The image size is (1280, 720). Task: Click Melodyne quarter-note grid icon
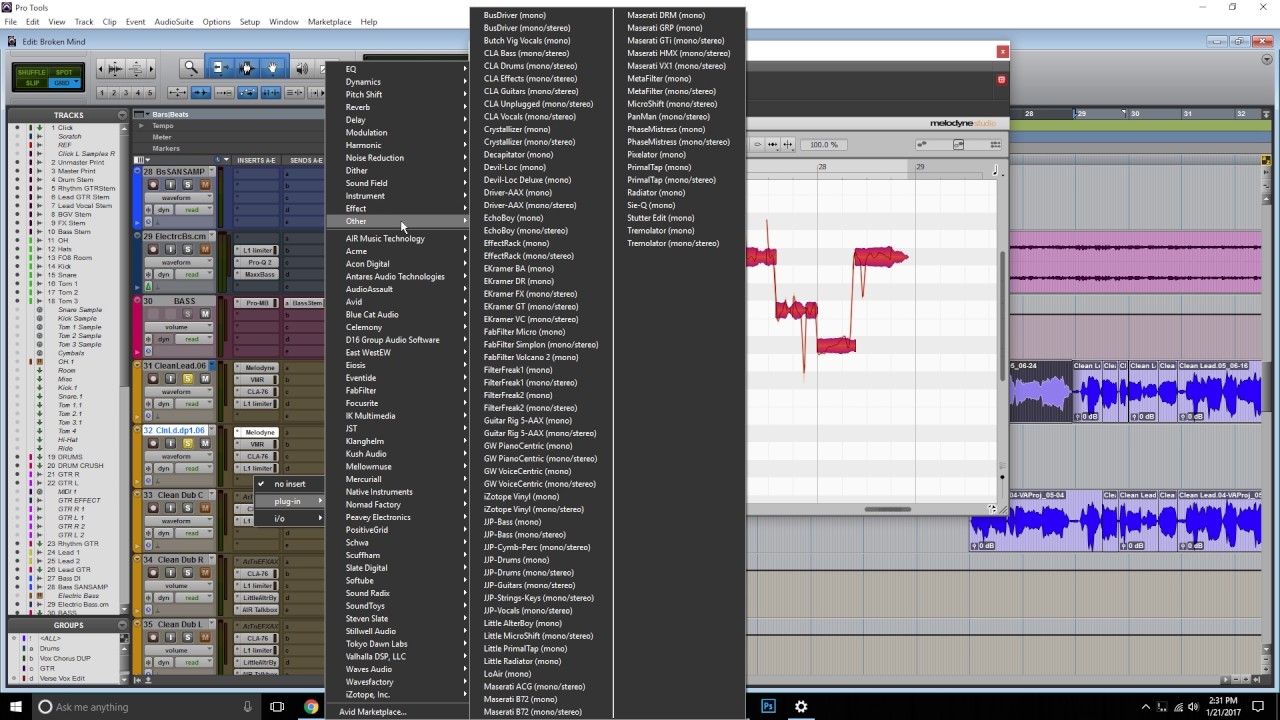pos(995,172)
